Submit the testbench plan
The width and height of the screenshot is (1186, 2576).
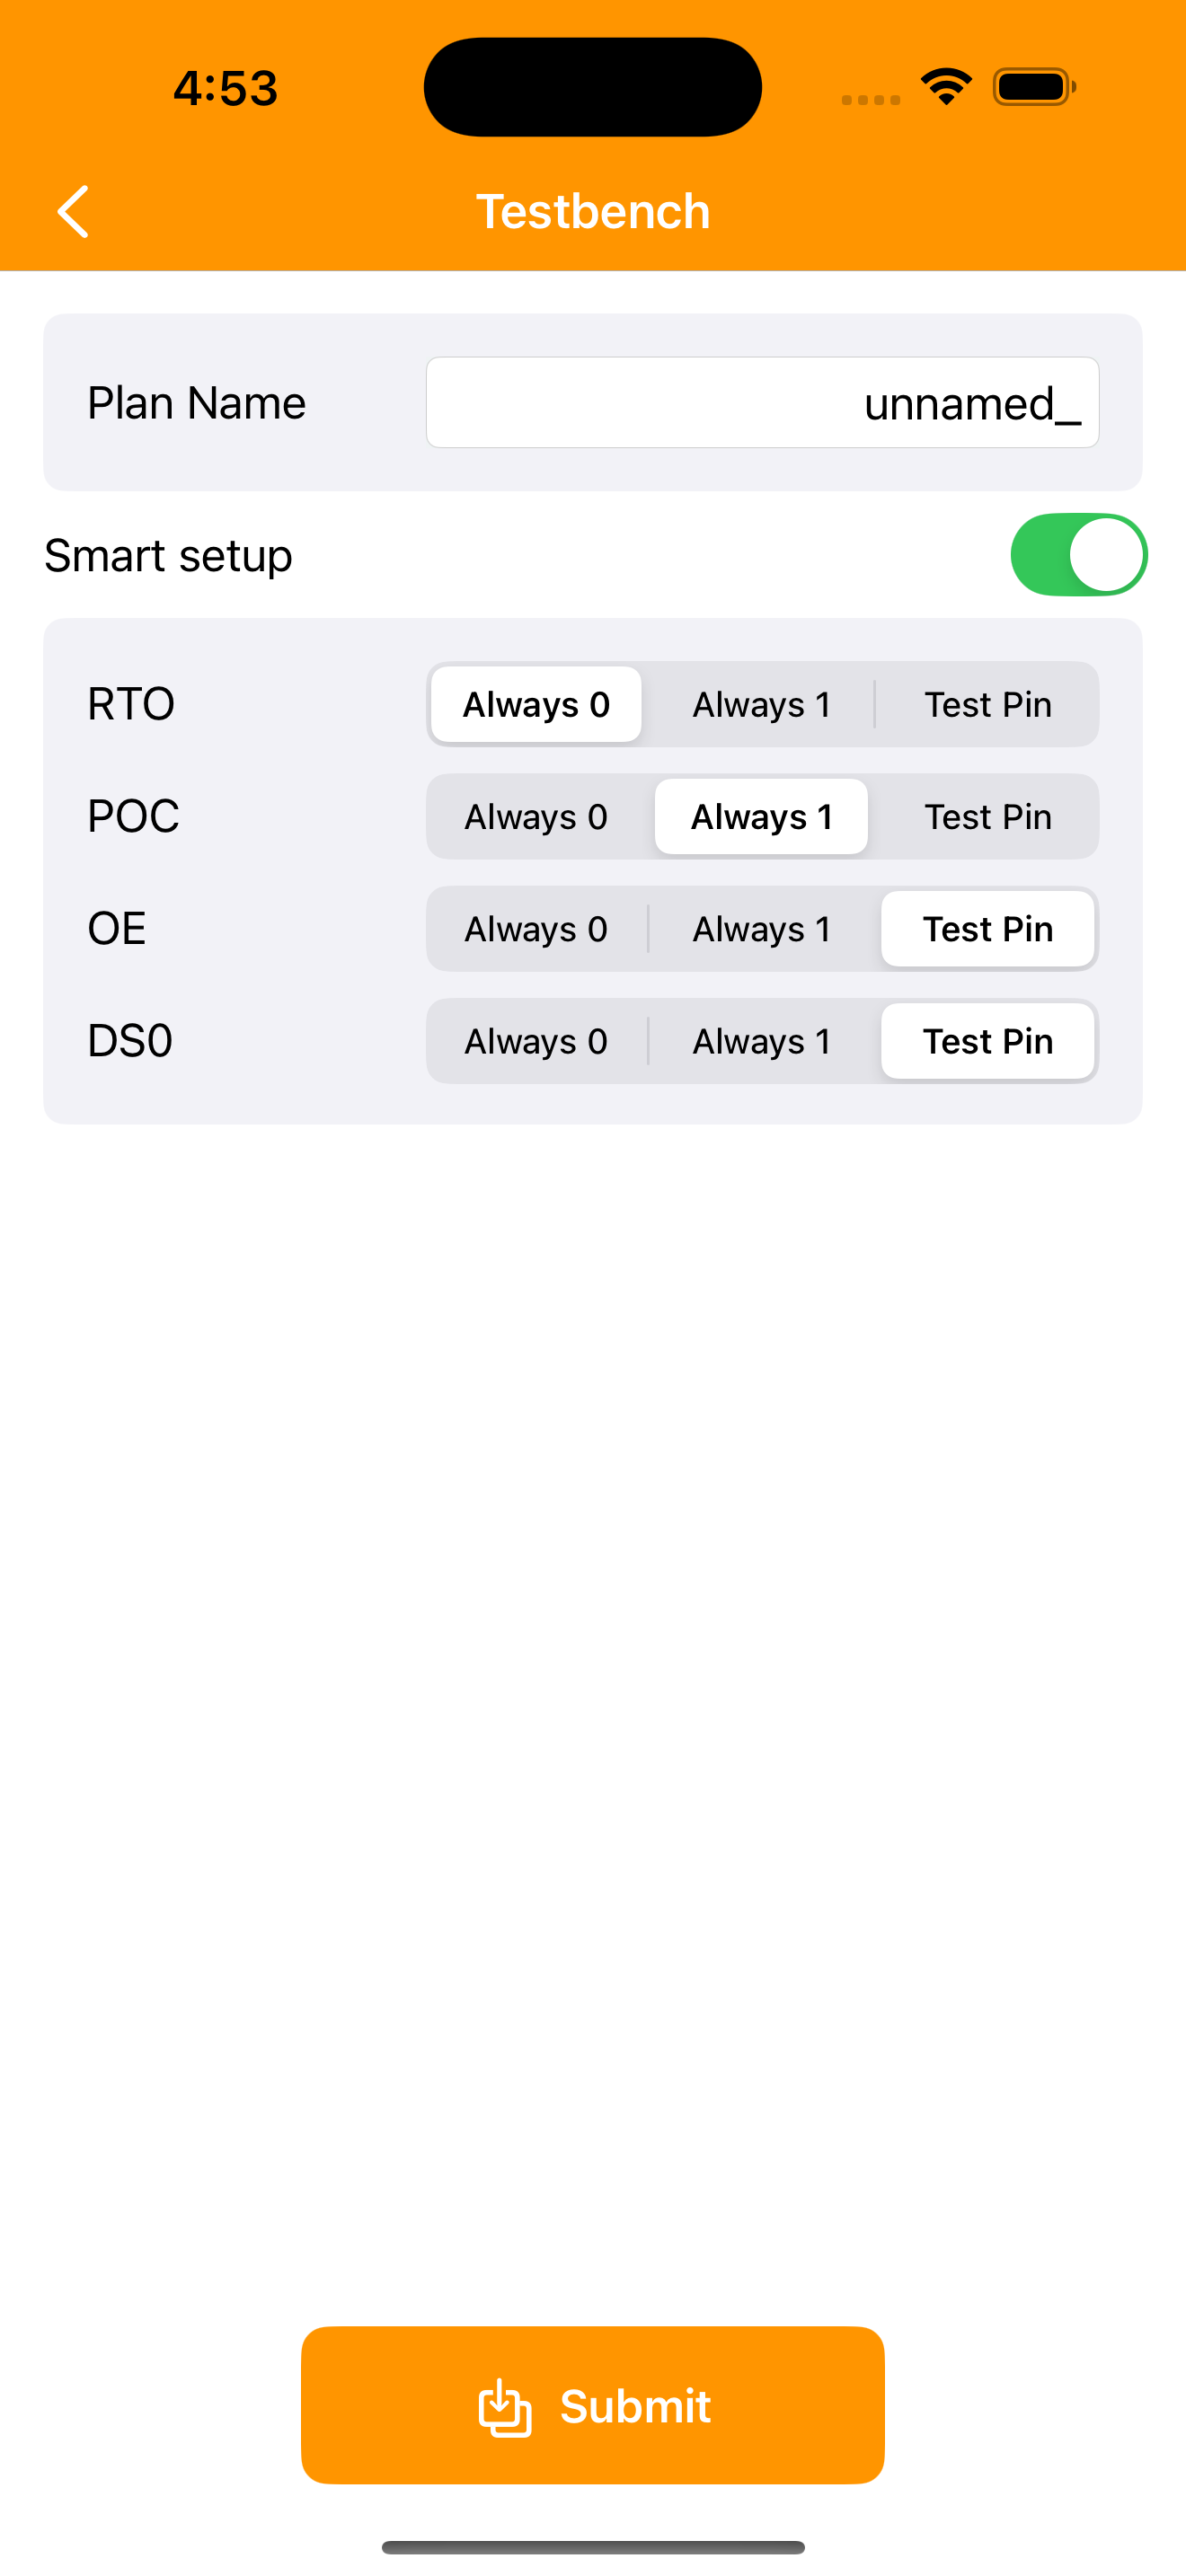(x=593, y=2405)
